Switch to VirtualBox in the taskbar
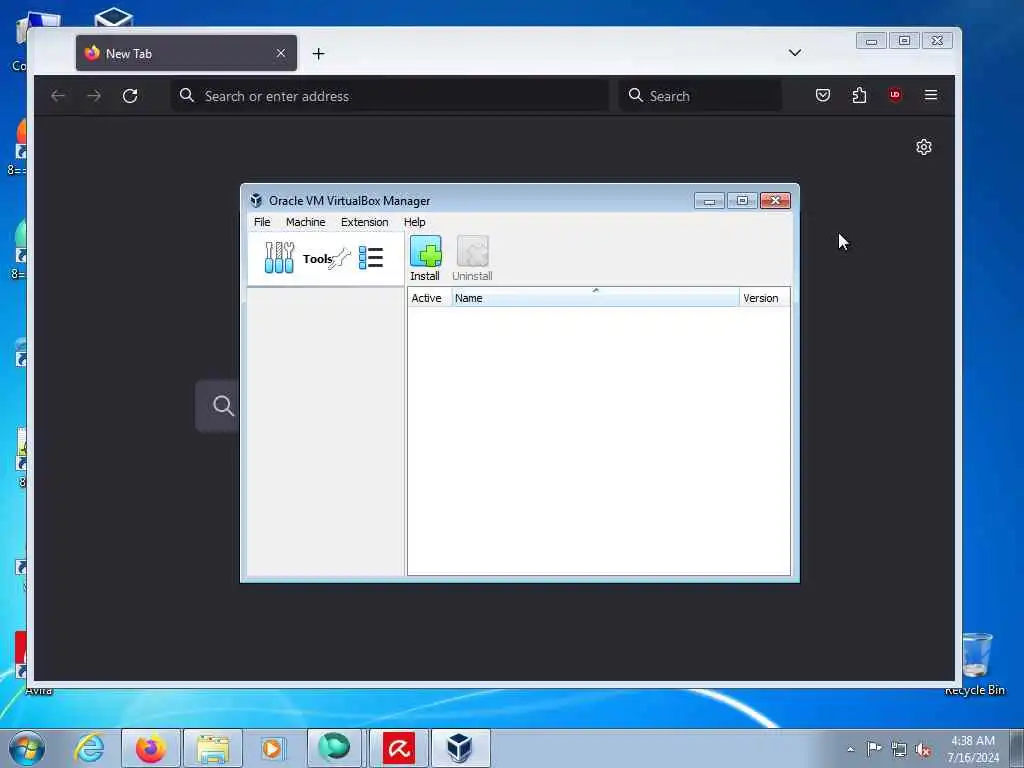The width and height of the screenshot is (1024, 768). pos(460,748)
